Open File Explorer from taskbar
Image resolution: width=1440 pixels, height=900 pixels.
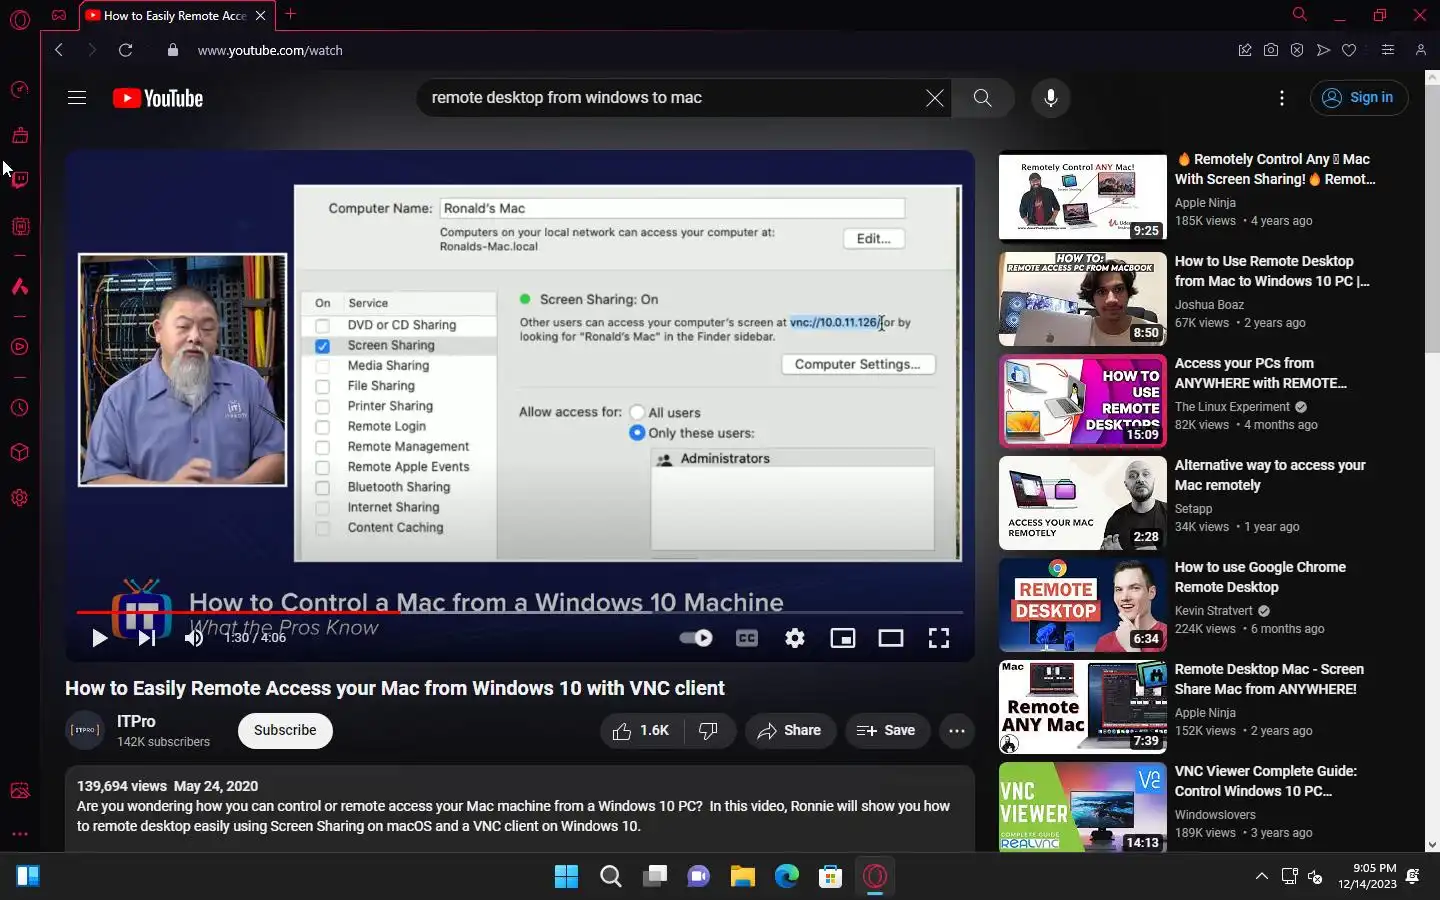point(743,877)
